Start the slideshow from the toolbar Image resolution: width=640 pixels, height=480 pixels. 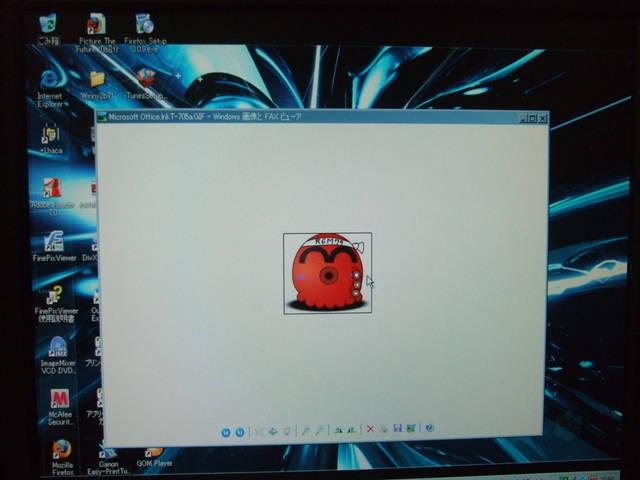(x=287, y=431)
